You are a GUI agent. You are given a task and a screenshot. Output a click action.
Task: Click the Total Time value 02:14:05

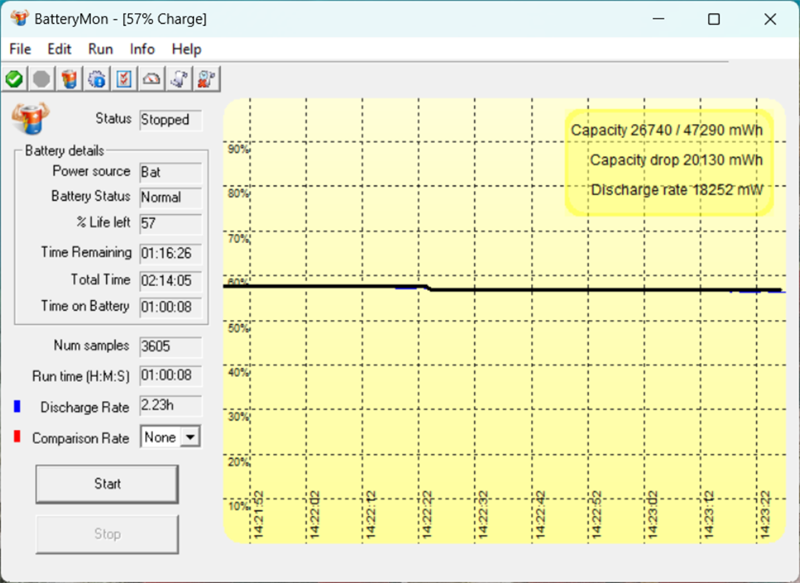pyautogui.click(x=170, y=281)
